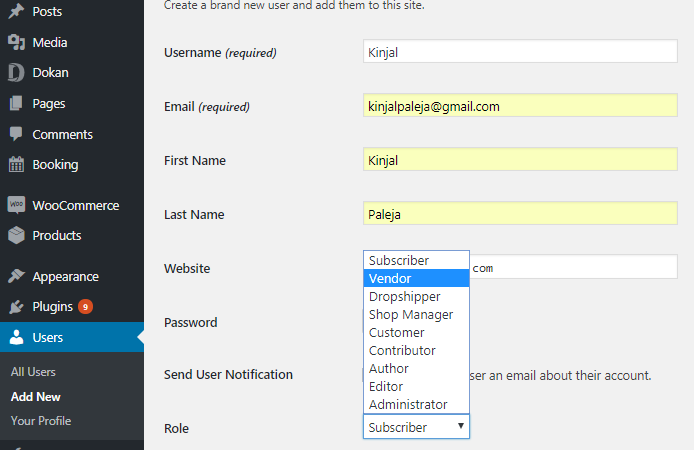Click the Products box icon
The image size is (694, 450).
[16, 236]
